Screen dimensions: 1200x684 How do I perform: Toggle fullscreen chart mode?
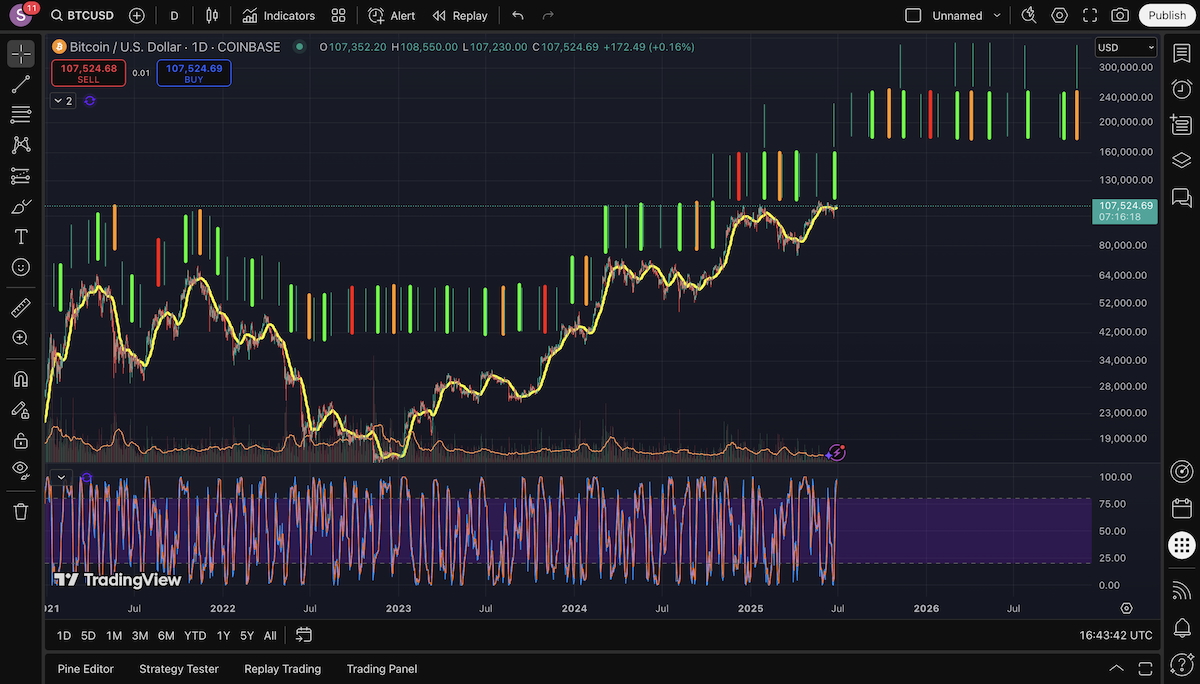(1091, 15)
